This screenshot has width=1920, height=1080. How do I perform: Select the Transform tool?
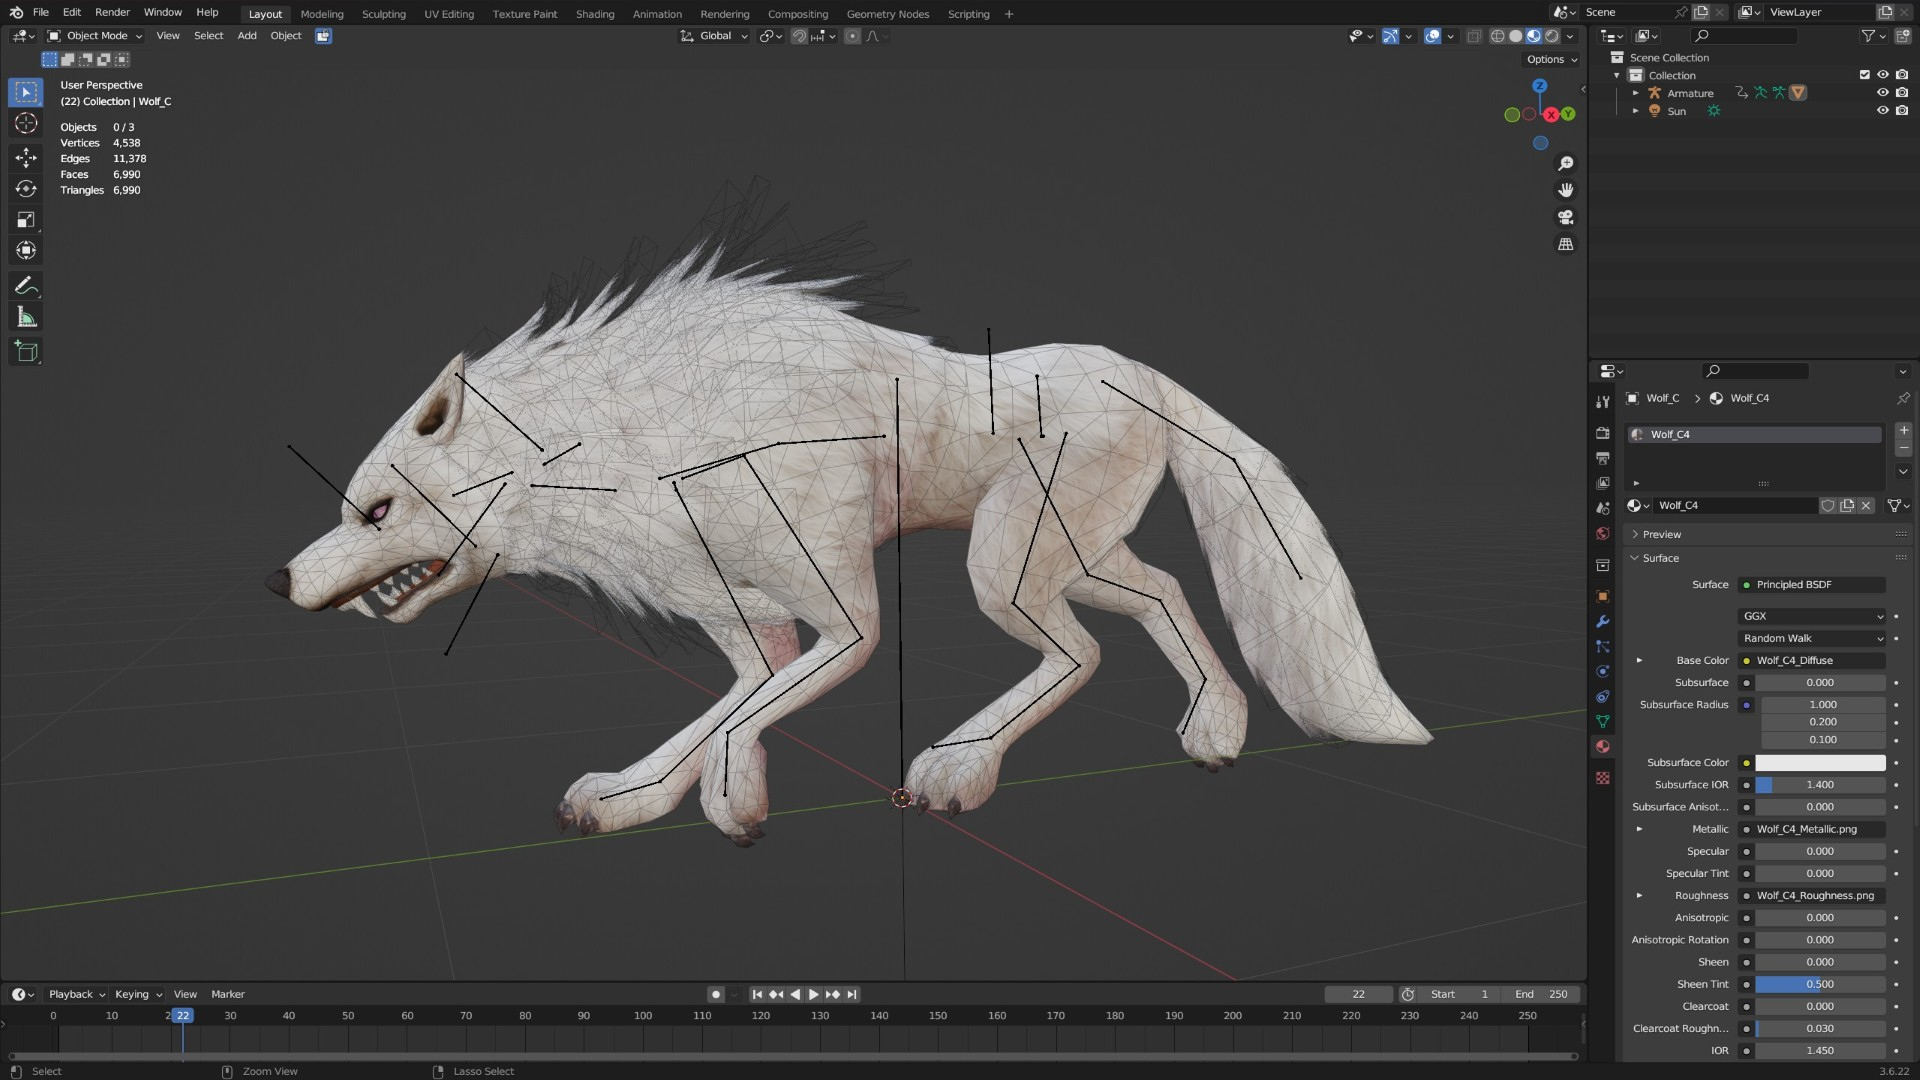point(26,251)
